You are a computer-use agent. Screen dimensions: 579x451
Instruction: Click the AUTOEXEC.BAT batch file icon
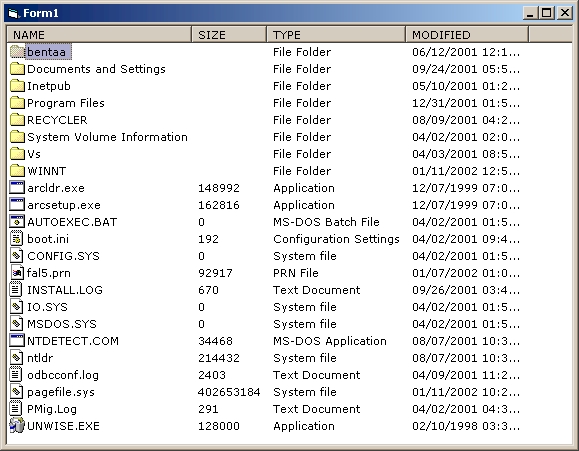coord(17,222)
